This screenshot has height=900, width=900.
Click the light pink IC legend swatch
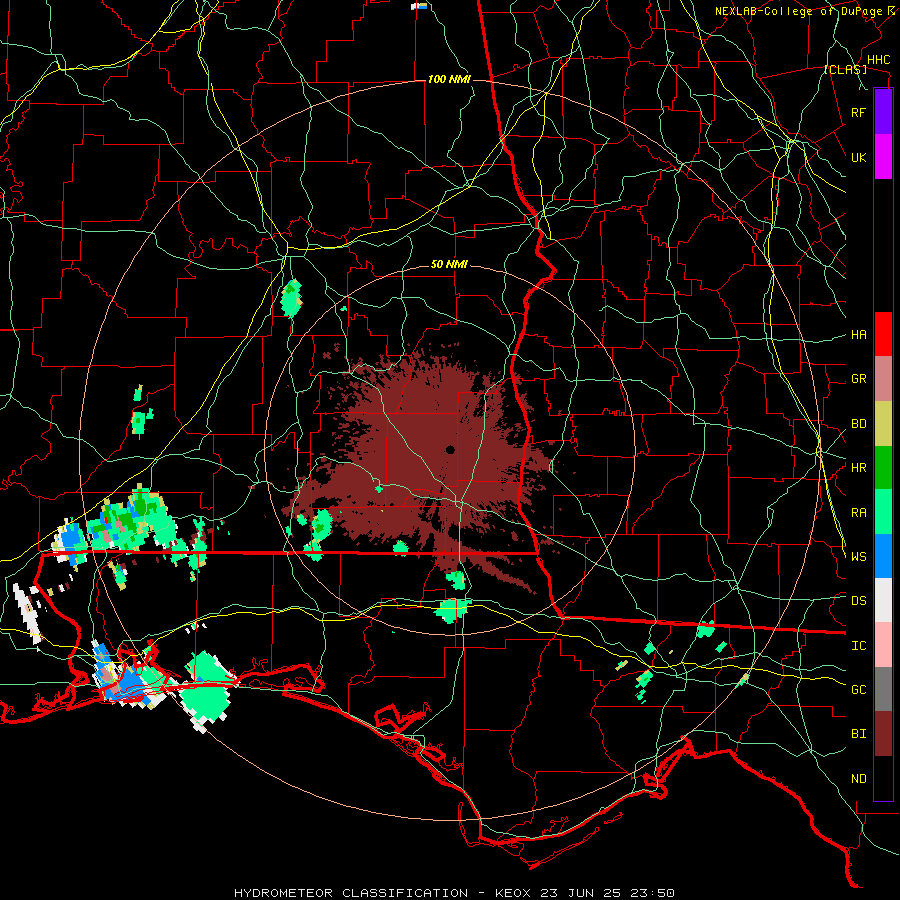click(x=883, y=645)
